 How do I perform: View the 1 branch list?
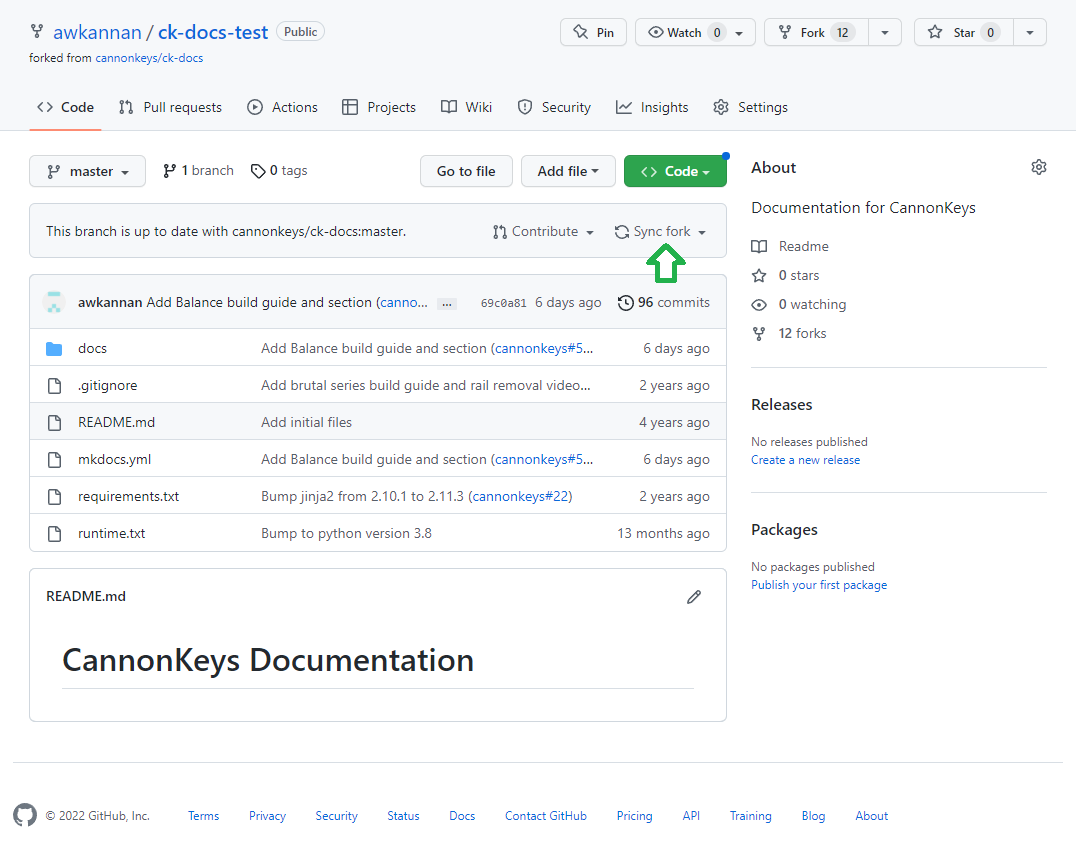point(198,171)
